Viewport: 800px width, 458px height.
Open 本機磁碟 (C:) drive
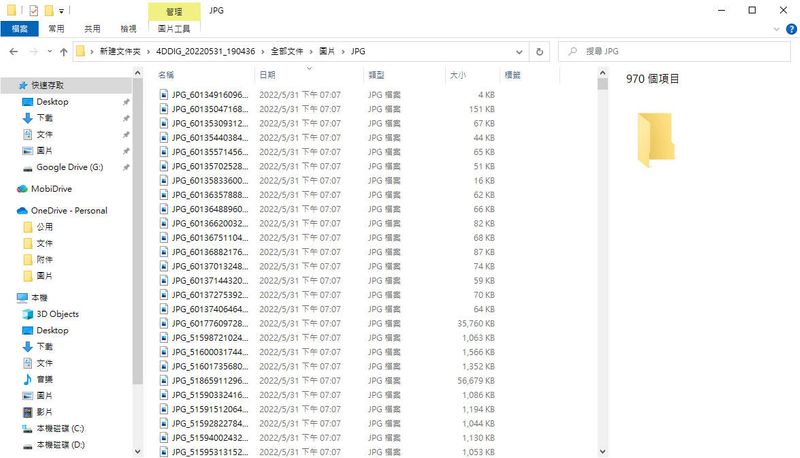point(60,428)
